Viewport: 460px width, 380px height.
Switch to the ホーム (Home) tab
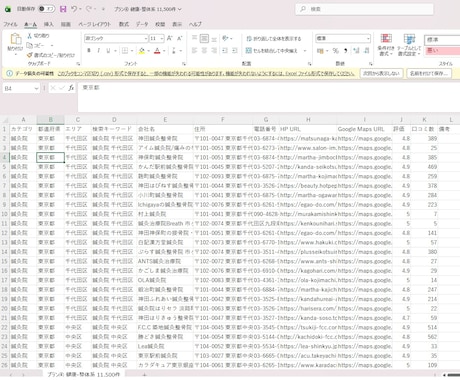click(x=30, y=24)
